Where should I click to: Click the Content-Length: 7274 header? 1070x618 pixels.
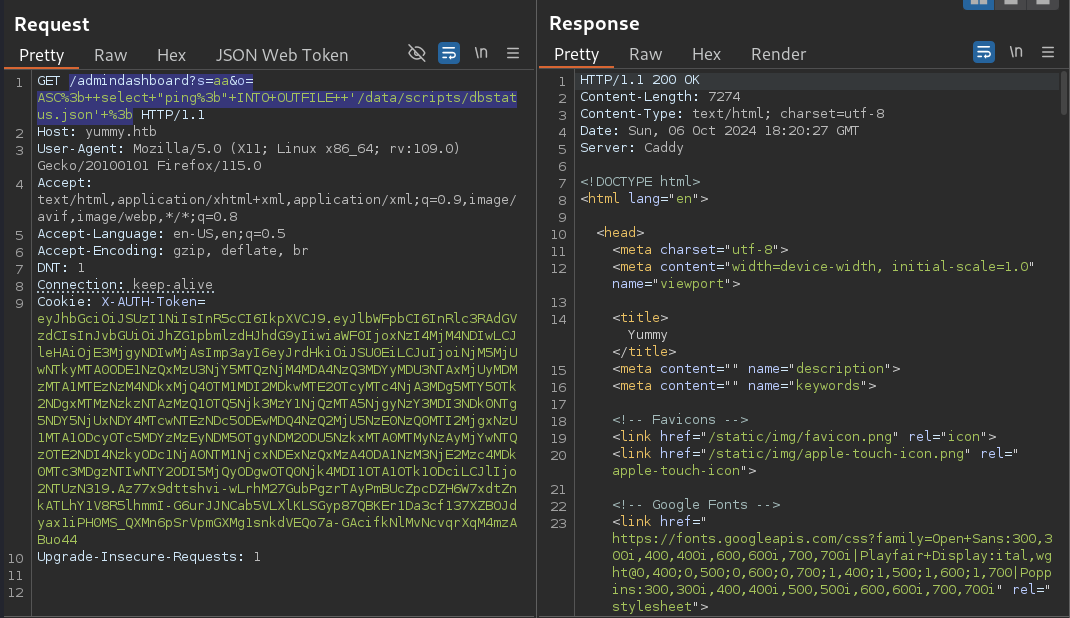point(660,97)
